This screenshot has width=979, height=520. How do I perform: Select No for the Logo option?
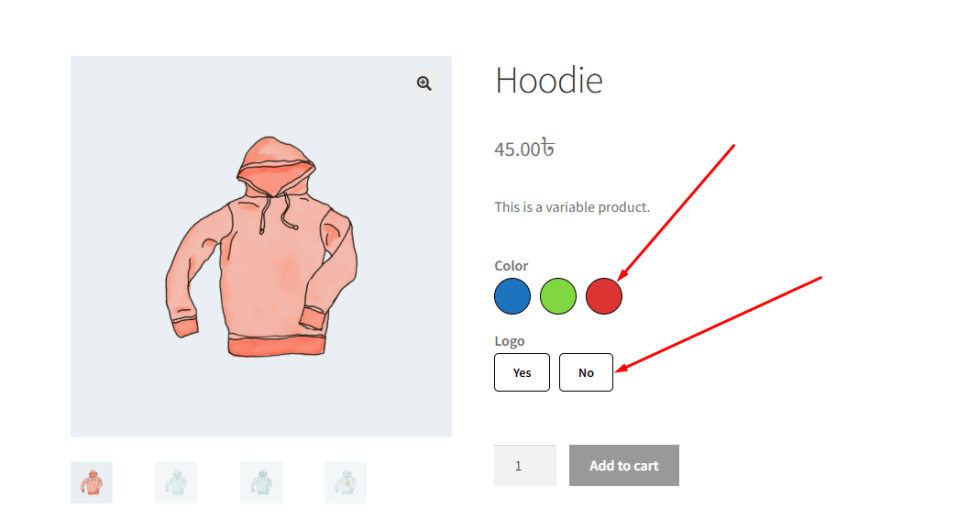586,373
